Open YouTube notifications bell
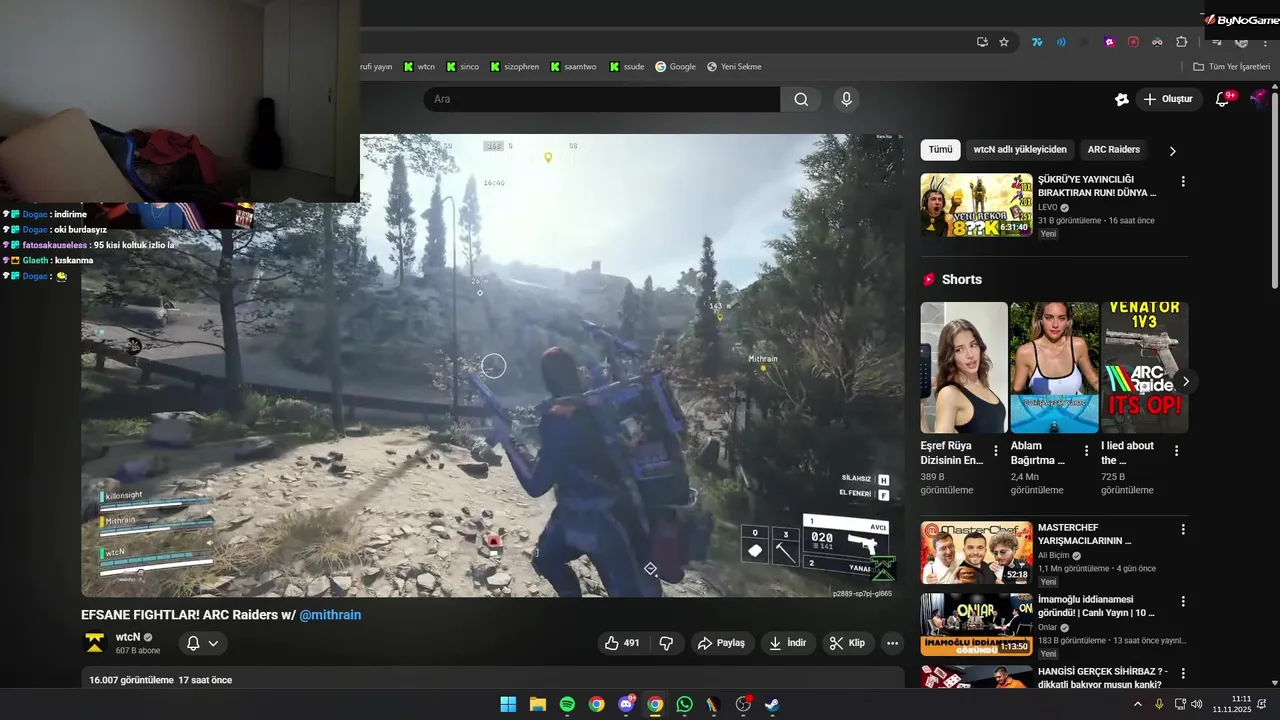This screenshot has width=1280, height=720. 1222,99
